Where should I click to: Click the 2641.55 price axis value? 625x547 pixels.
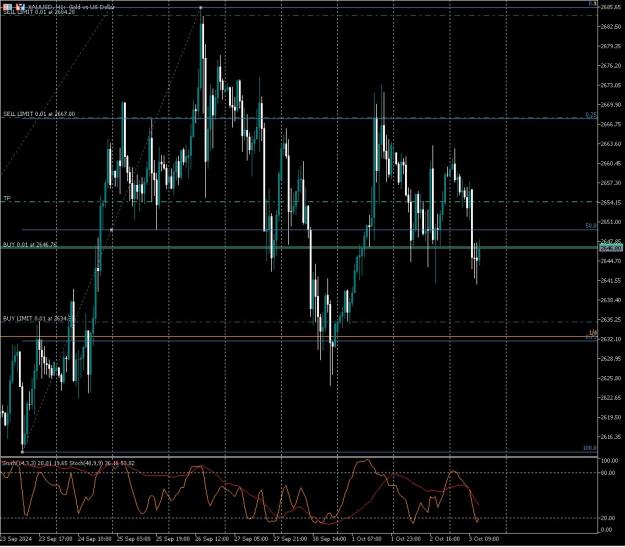point(611,281)
